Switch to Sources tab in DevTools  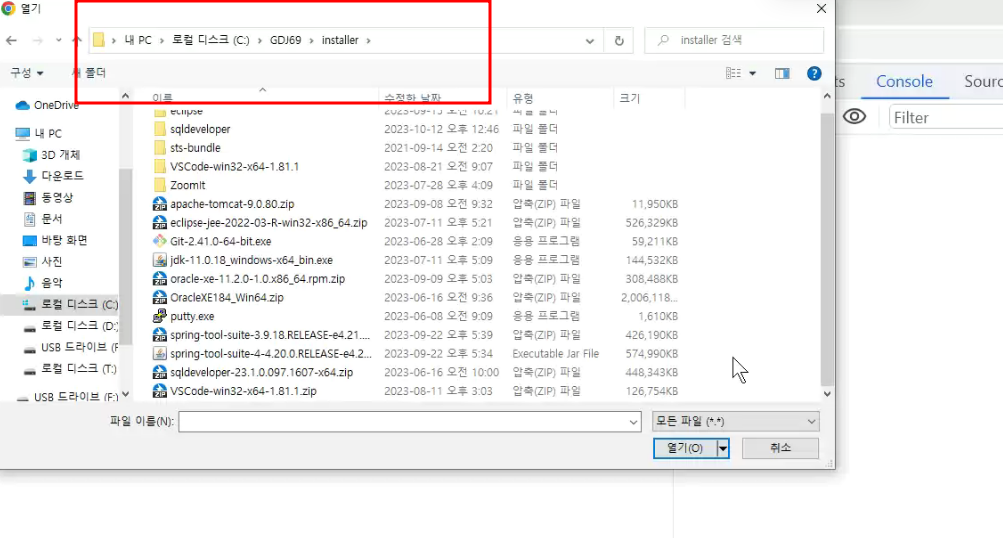coord(983,81)
